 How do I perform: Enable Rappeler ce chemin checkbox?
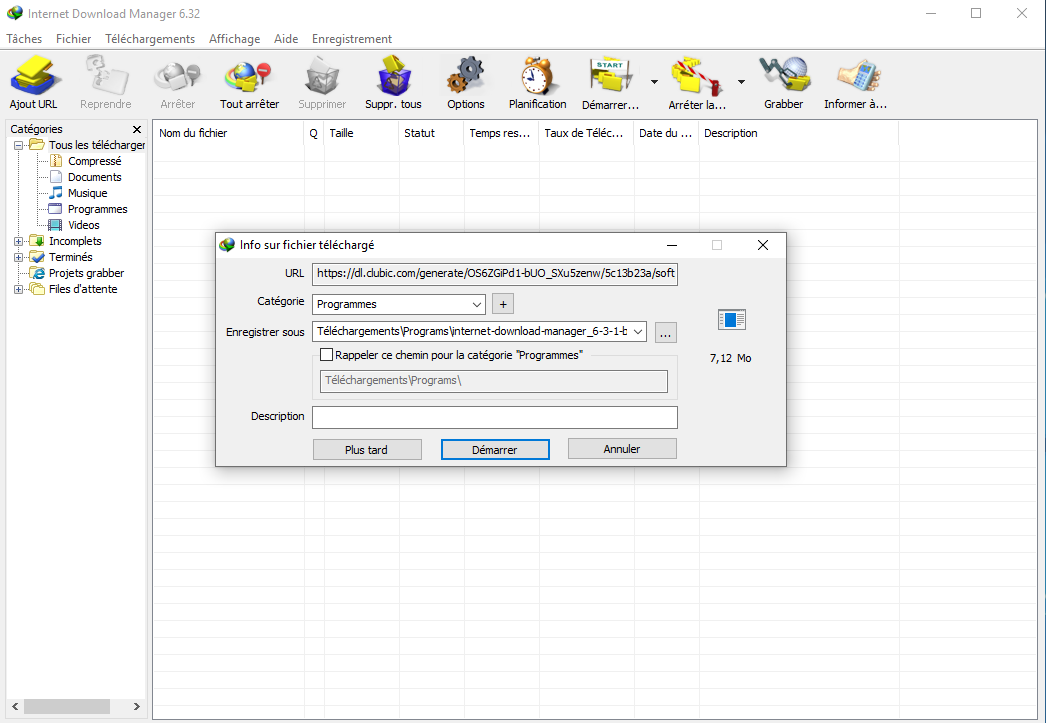click(326, 354)
